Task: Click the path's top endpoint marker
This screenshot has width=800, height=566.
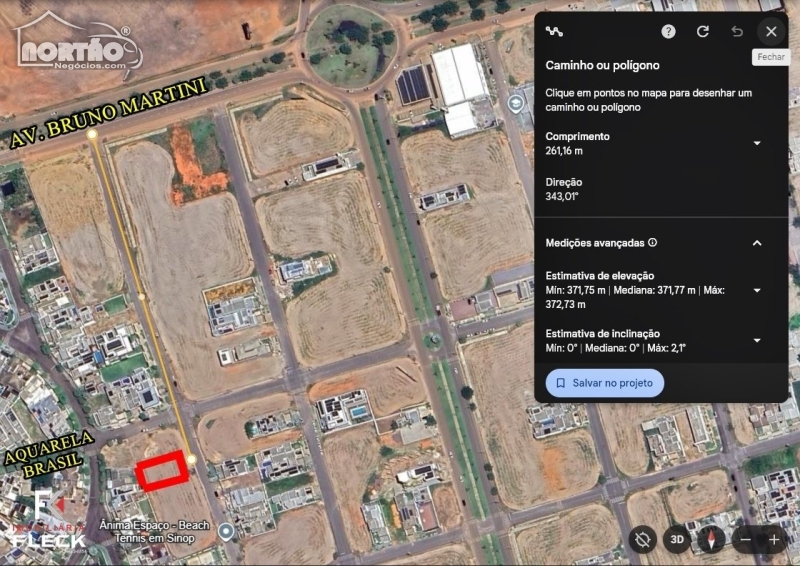Action: pyautogui.click(x=92, y=135)
